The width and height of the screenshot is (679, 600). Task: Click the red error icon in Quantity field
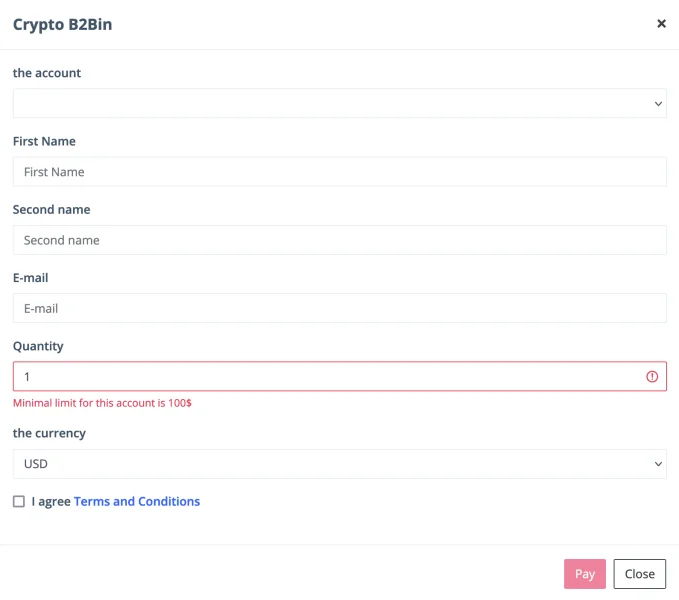(x=652, y=377)
